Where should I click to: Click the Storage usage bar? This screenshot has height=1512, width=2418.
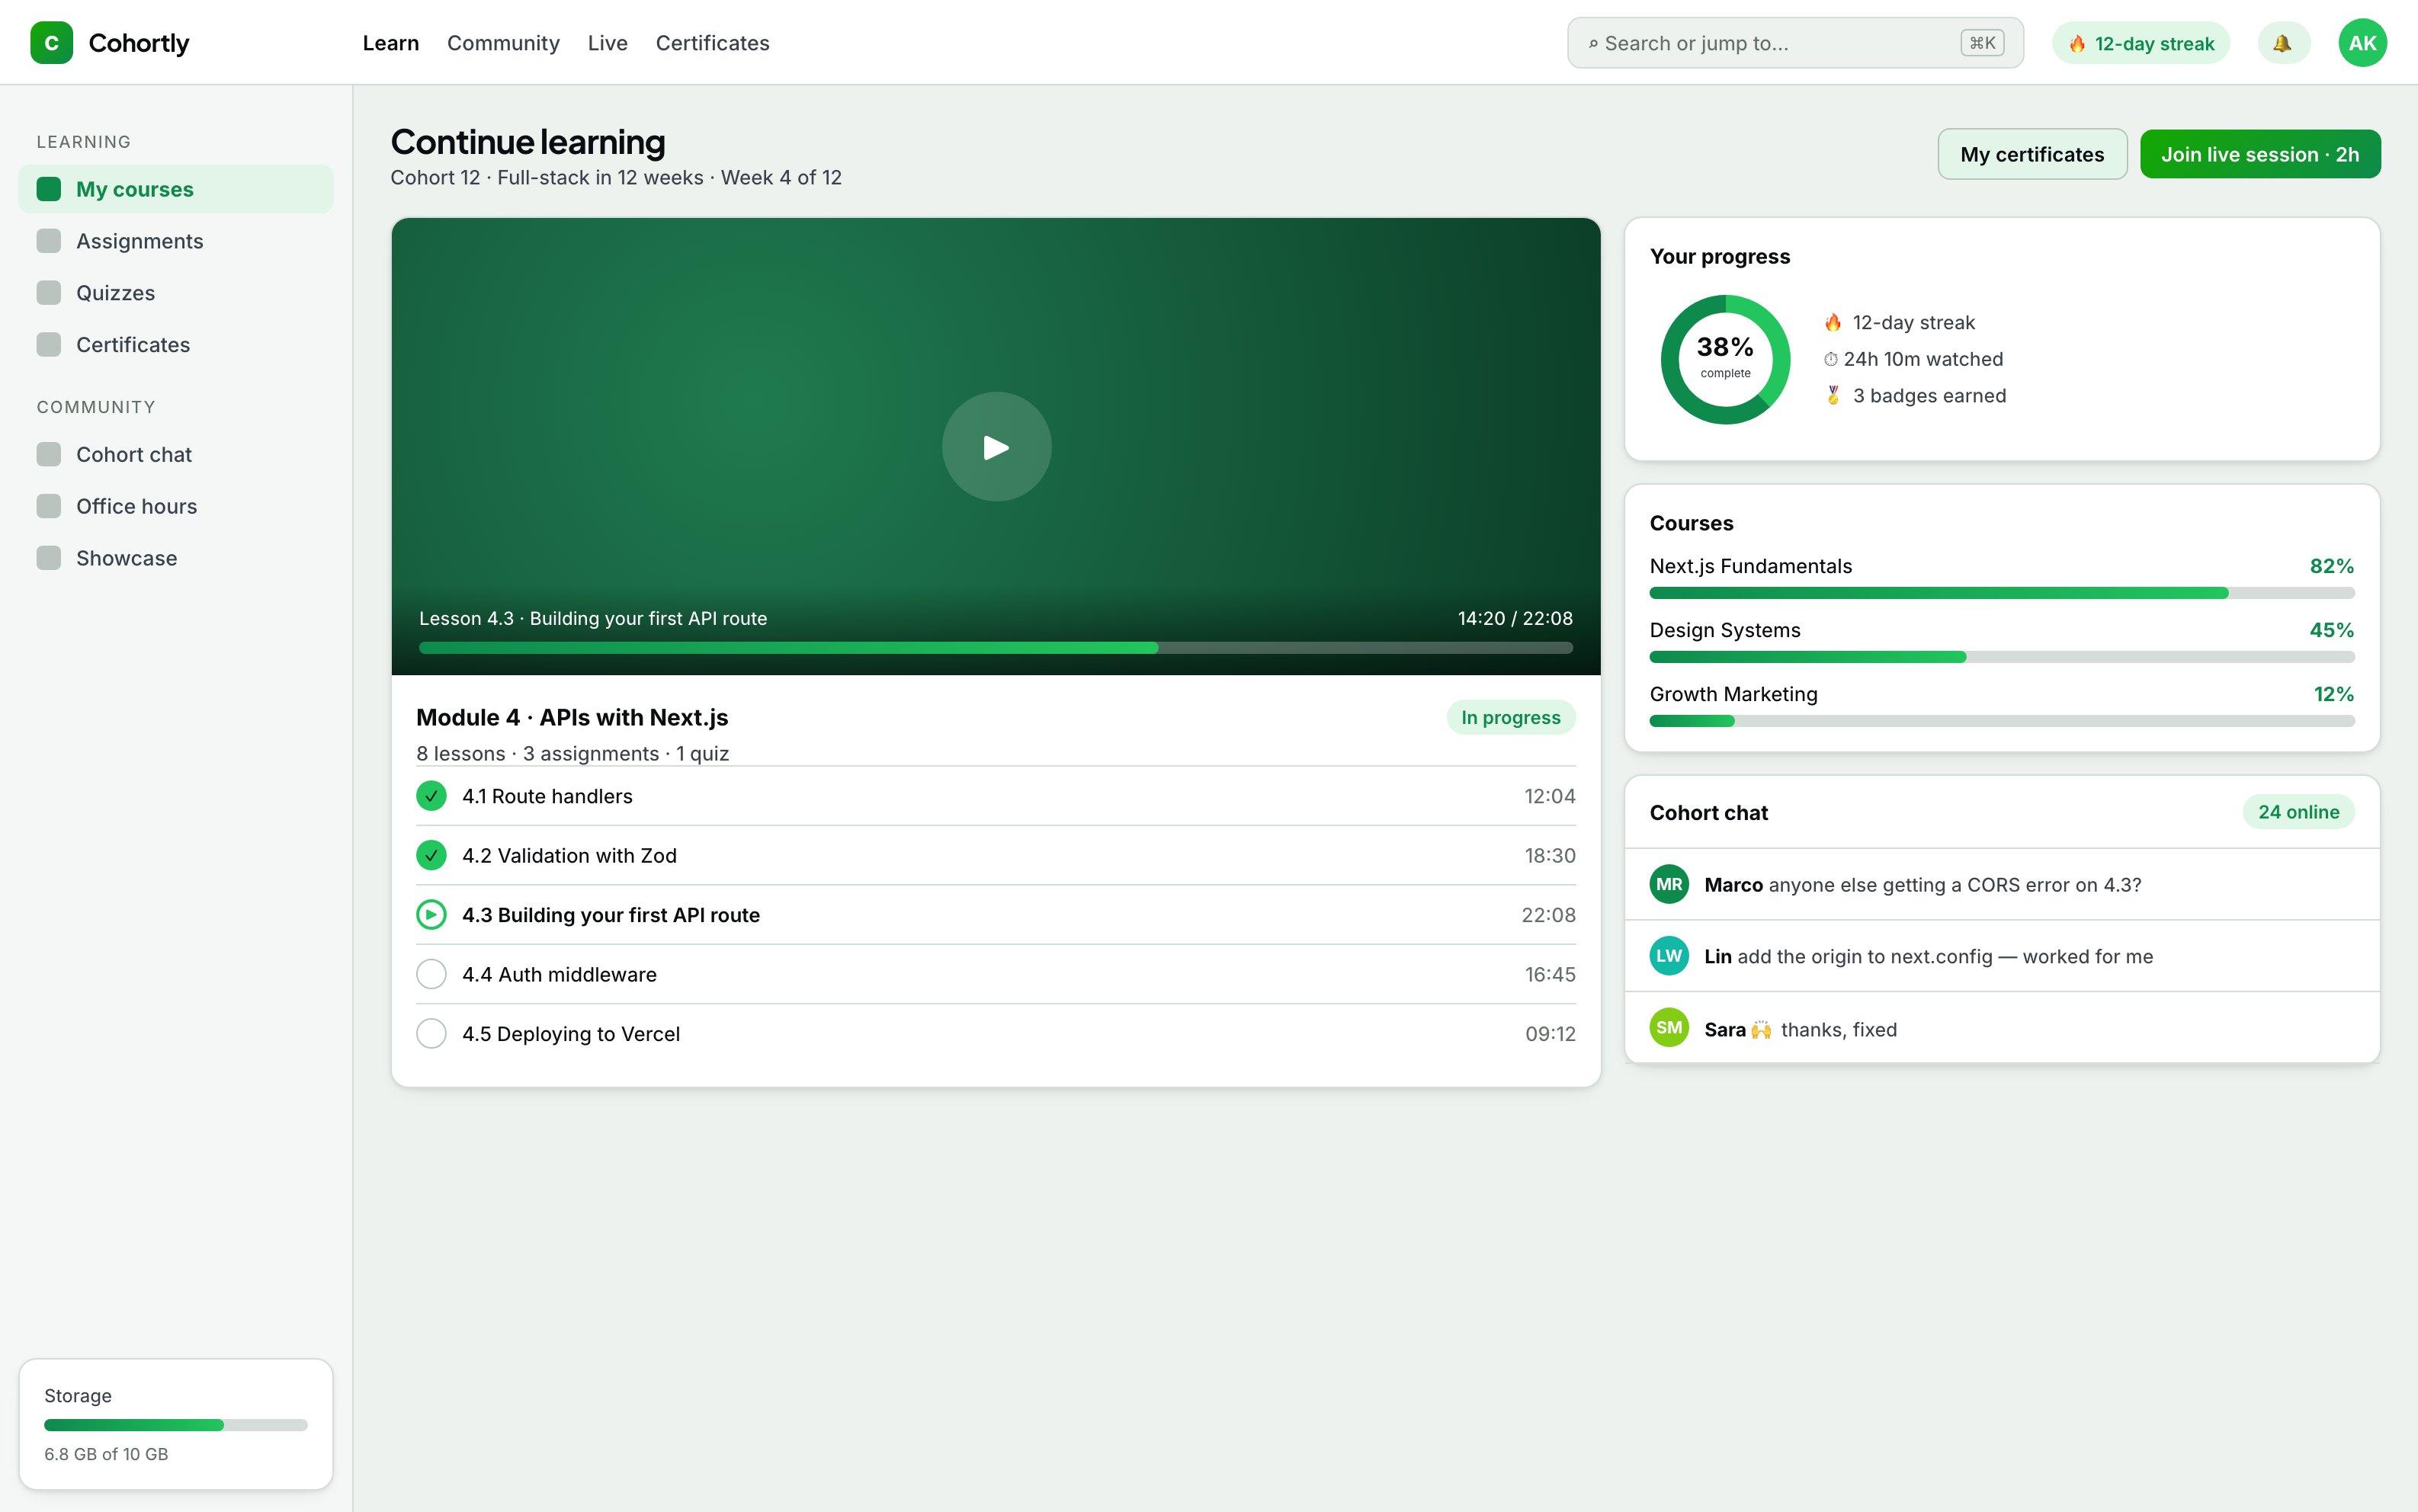[176, 1425]
